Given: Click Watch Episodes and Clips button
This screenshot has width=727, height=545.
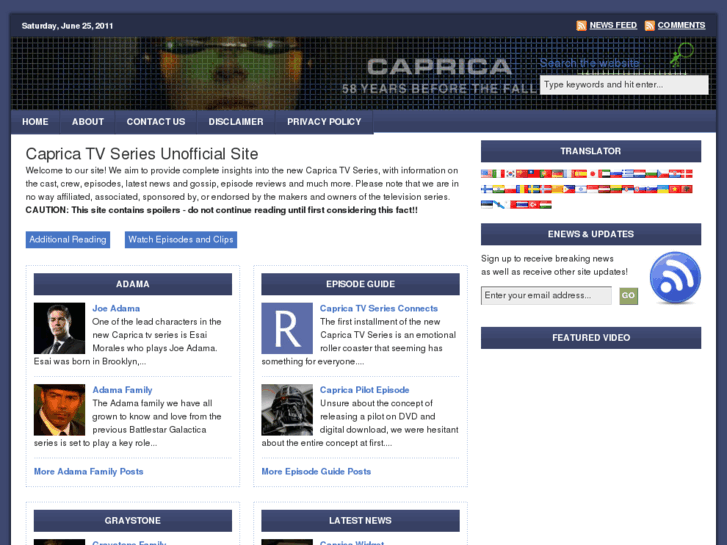Looking at the screenshot, I should click(x=181, y=240).
